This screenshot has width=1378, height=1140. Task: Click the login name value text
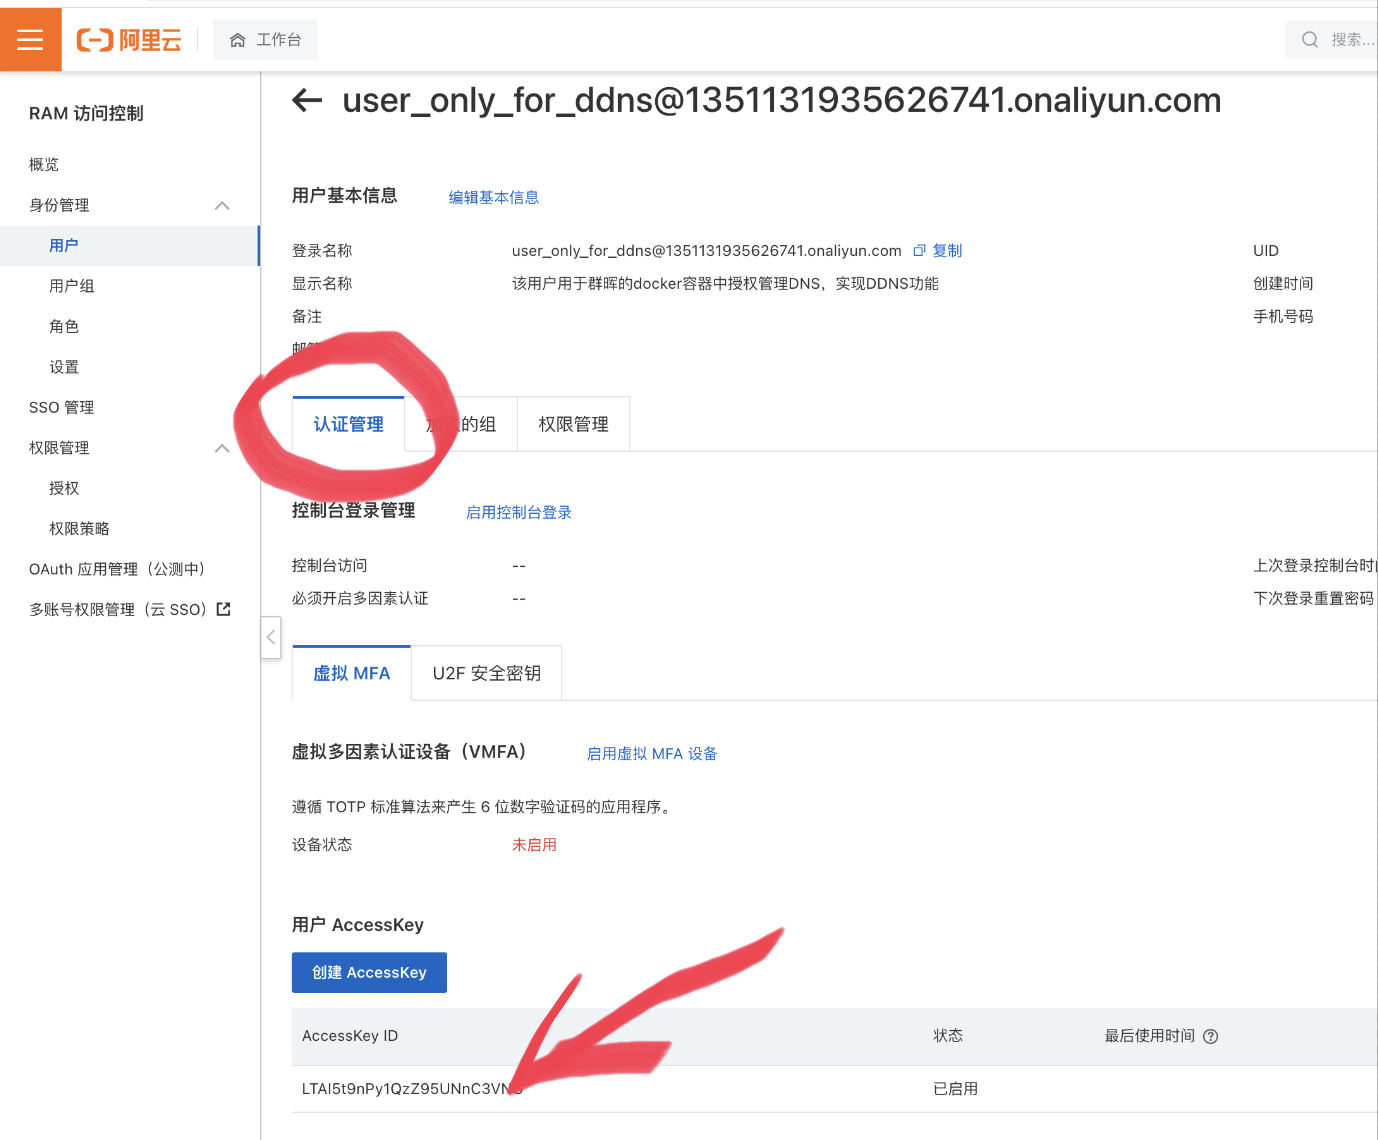click(707, 251)
